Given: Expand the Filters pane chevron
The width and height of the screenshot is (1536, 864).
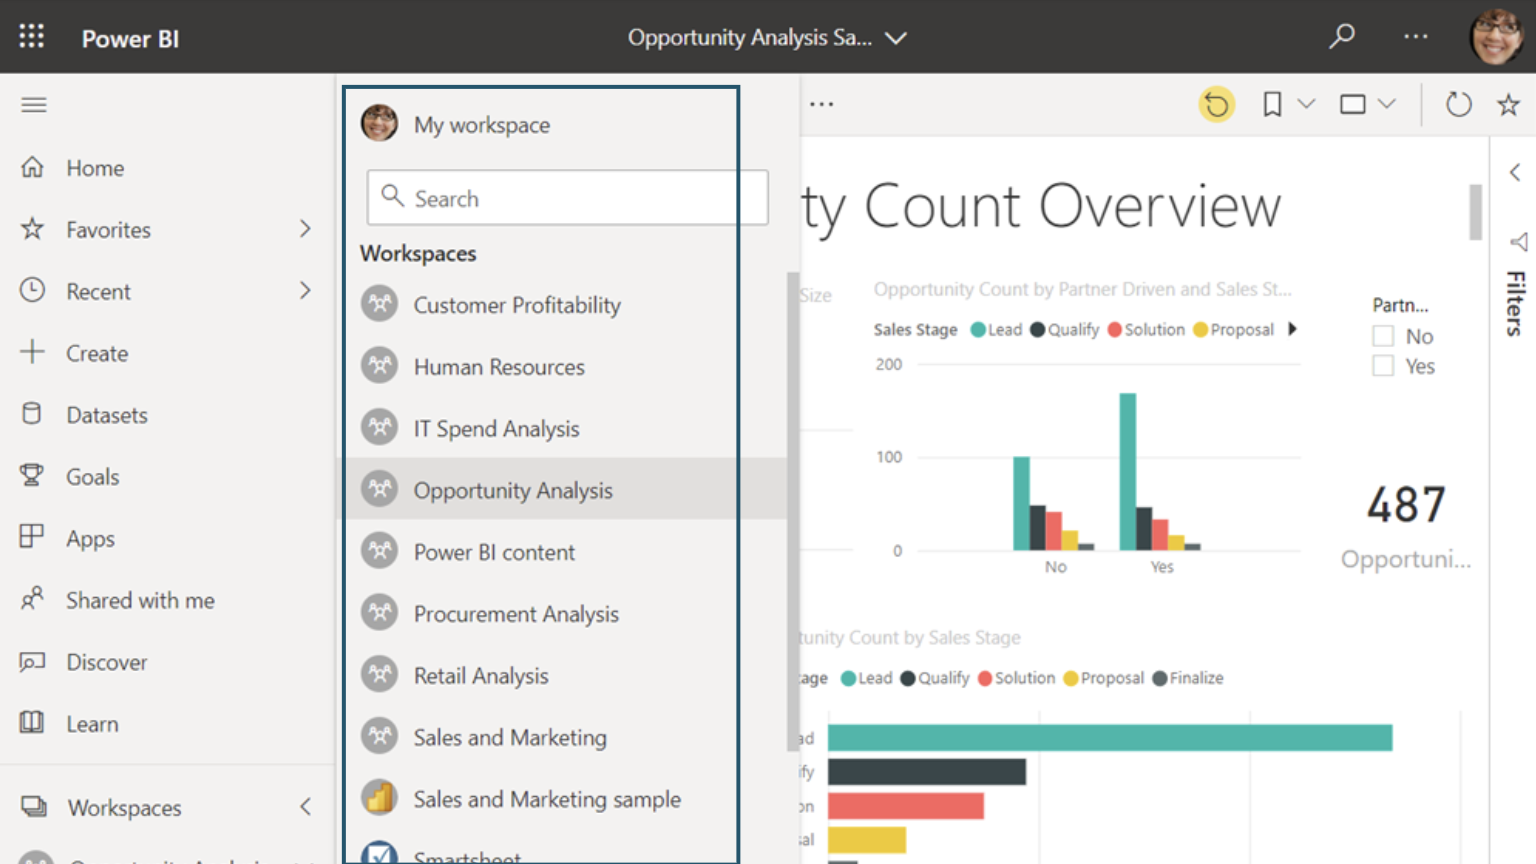Looking at the screenshot, I should (1515, 172).
